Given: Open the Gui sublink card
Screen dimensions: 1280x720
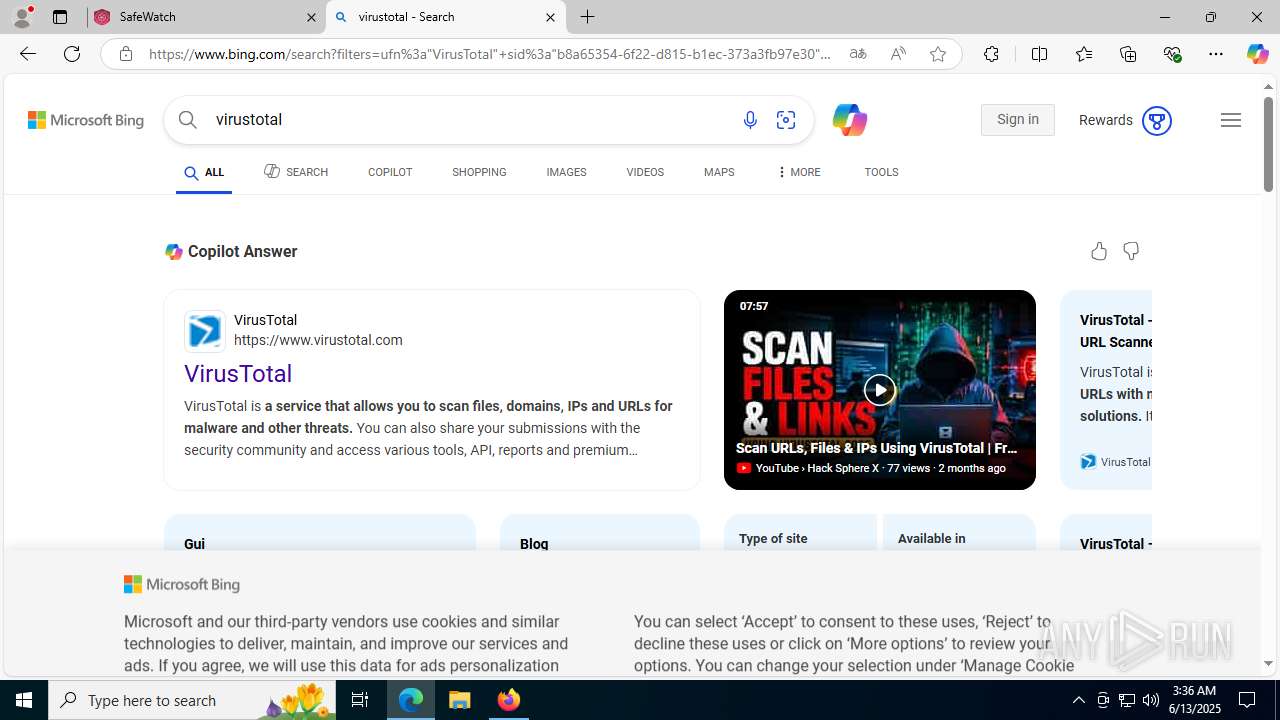Looking at the screenshot, I should pos(320,532).
